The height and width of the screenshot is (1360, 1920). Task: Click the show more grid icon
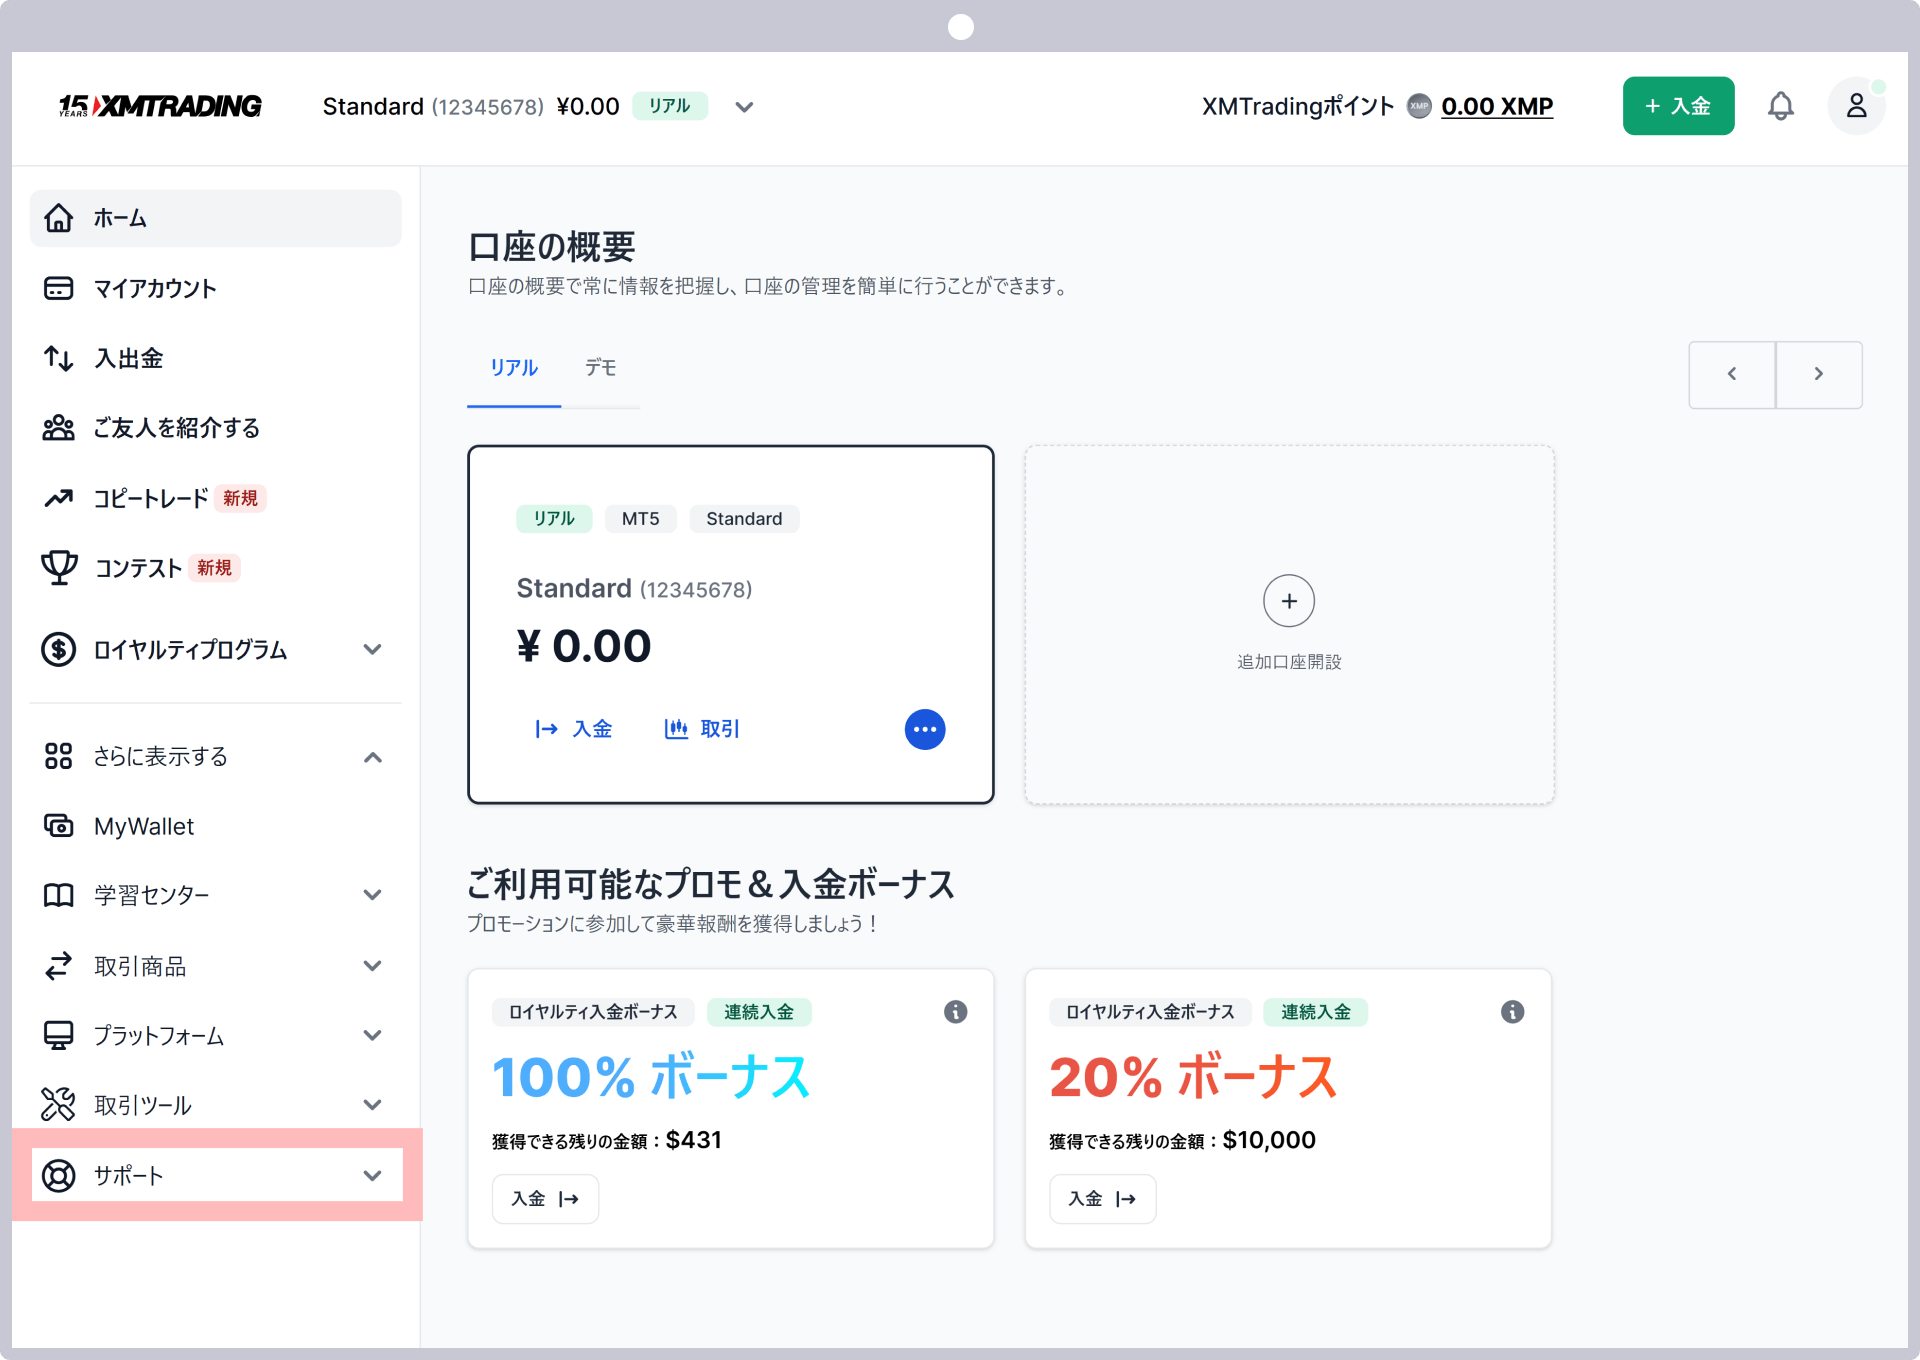pyautogui.click(x=59, y=756)
